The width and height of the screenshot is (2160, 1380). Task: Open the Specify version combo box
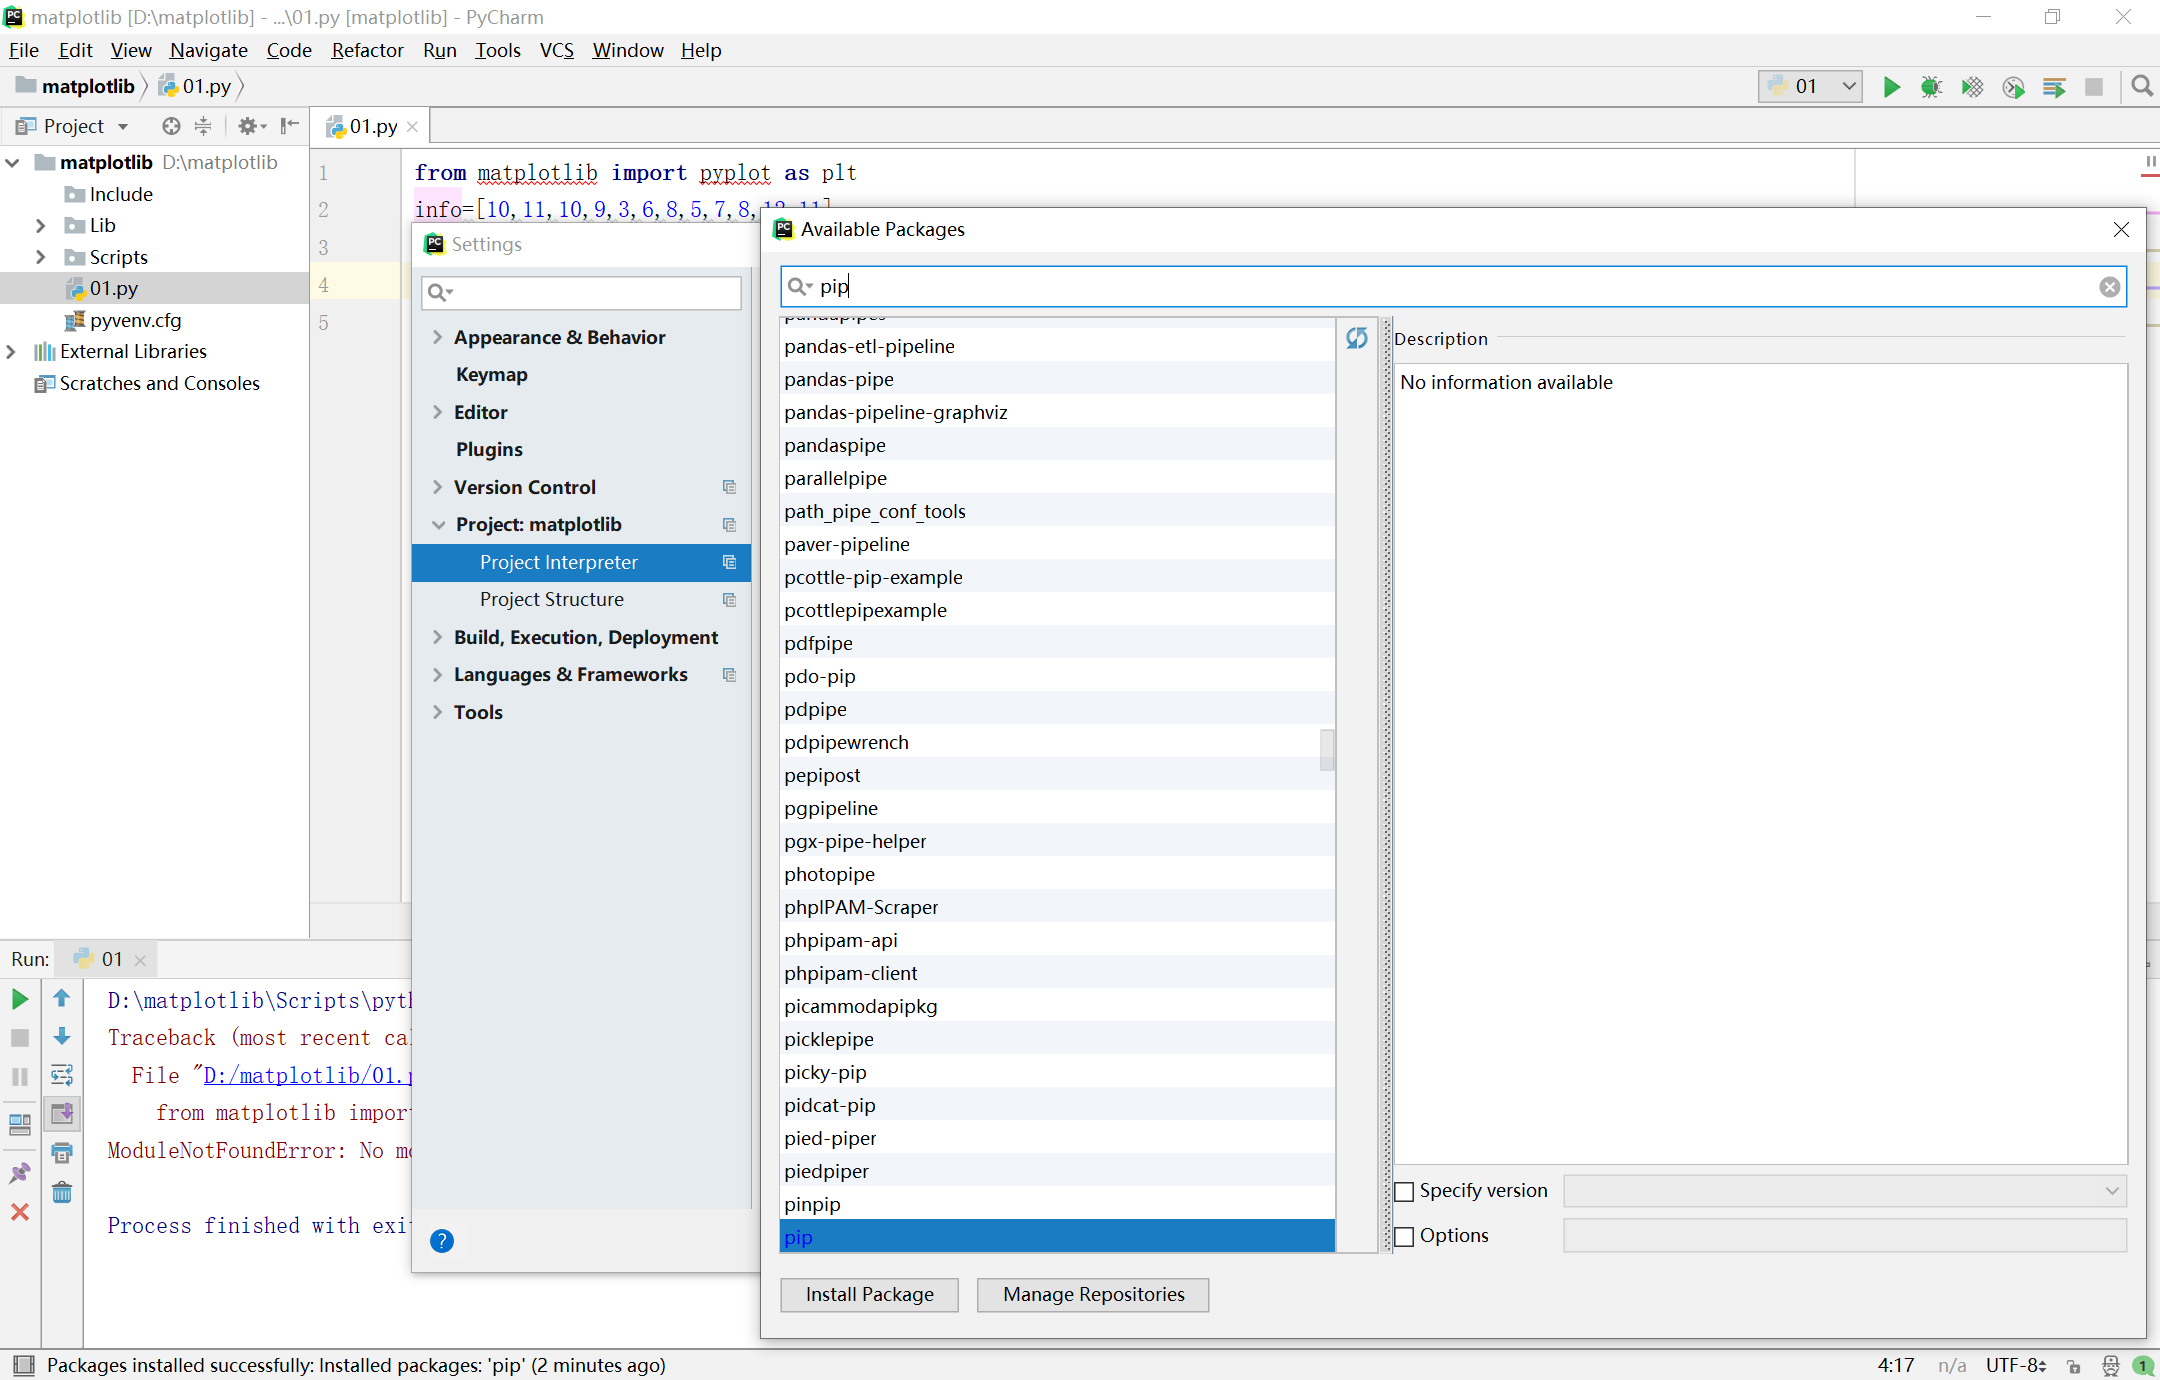[x=1845, y=1191]
